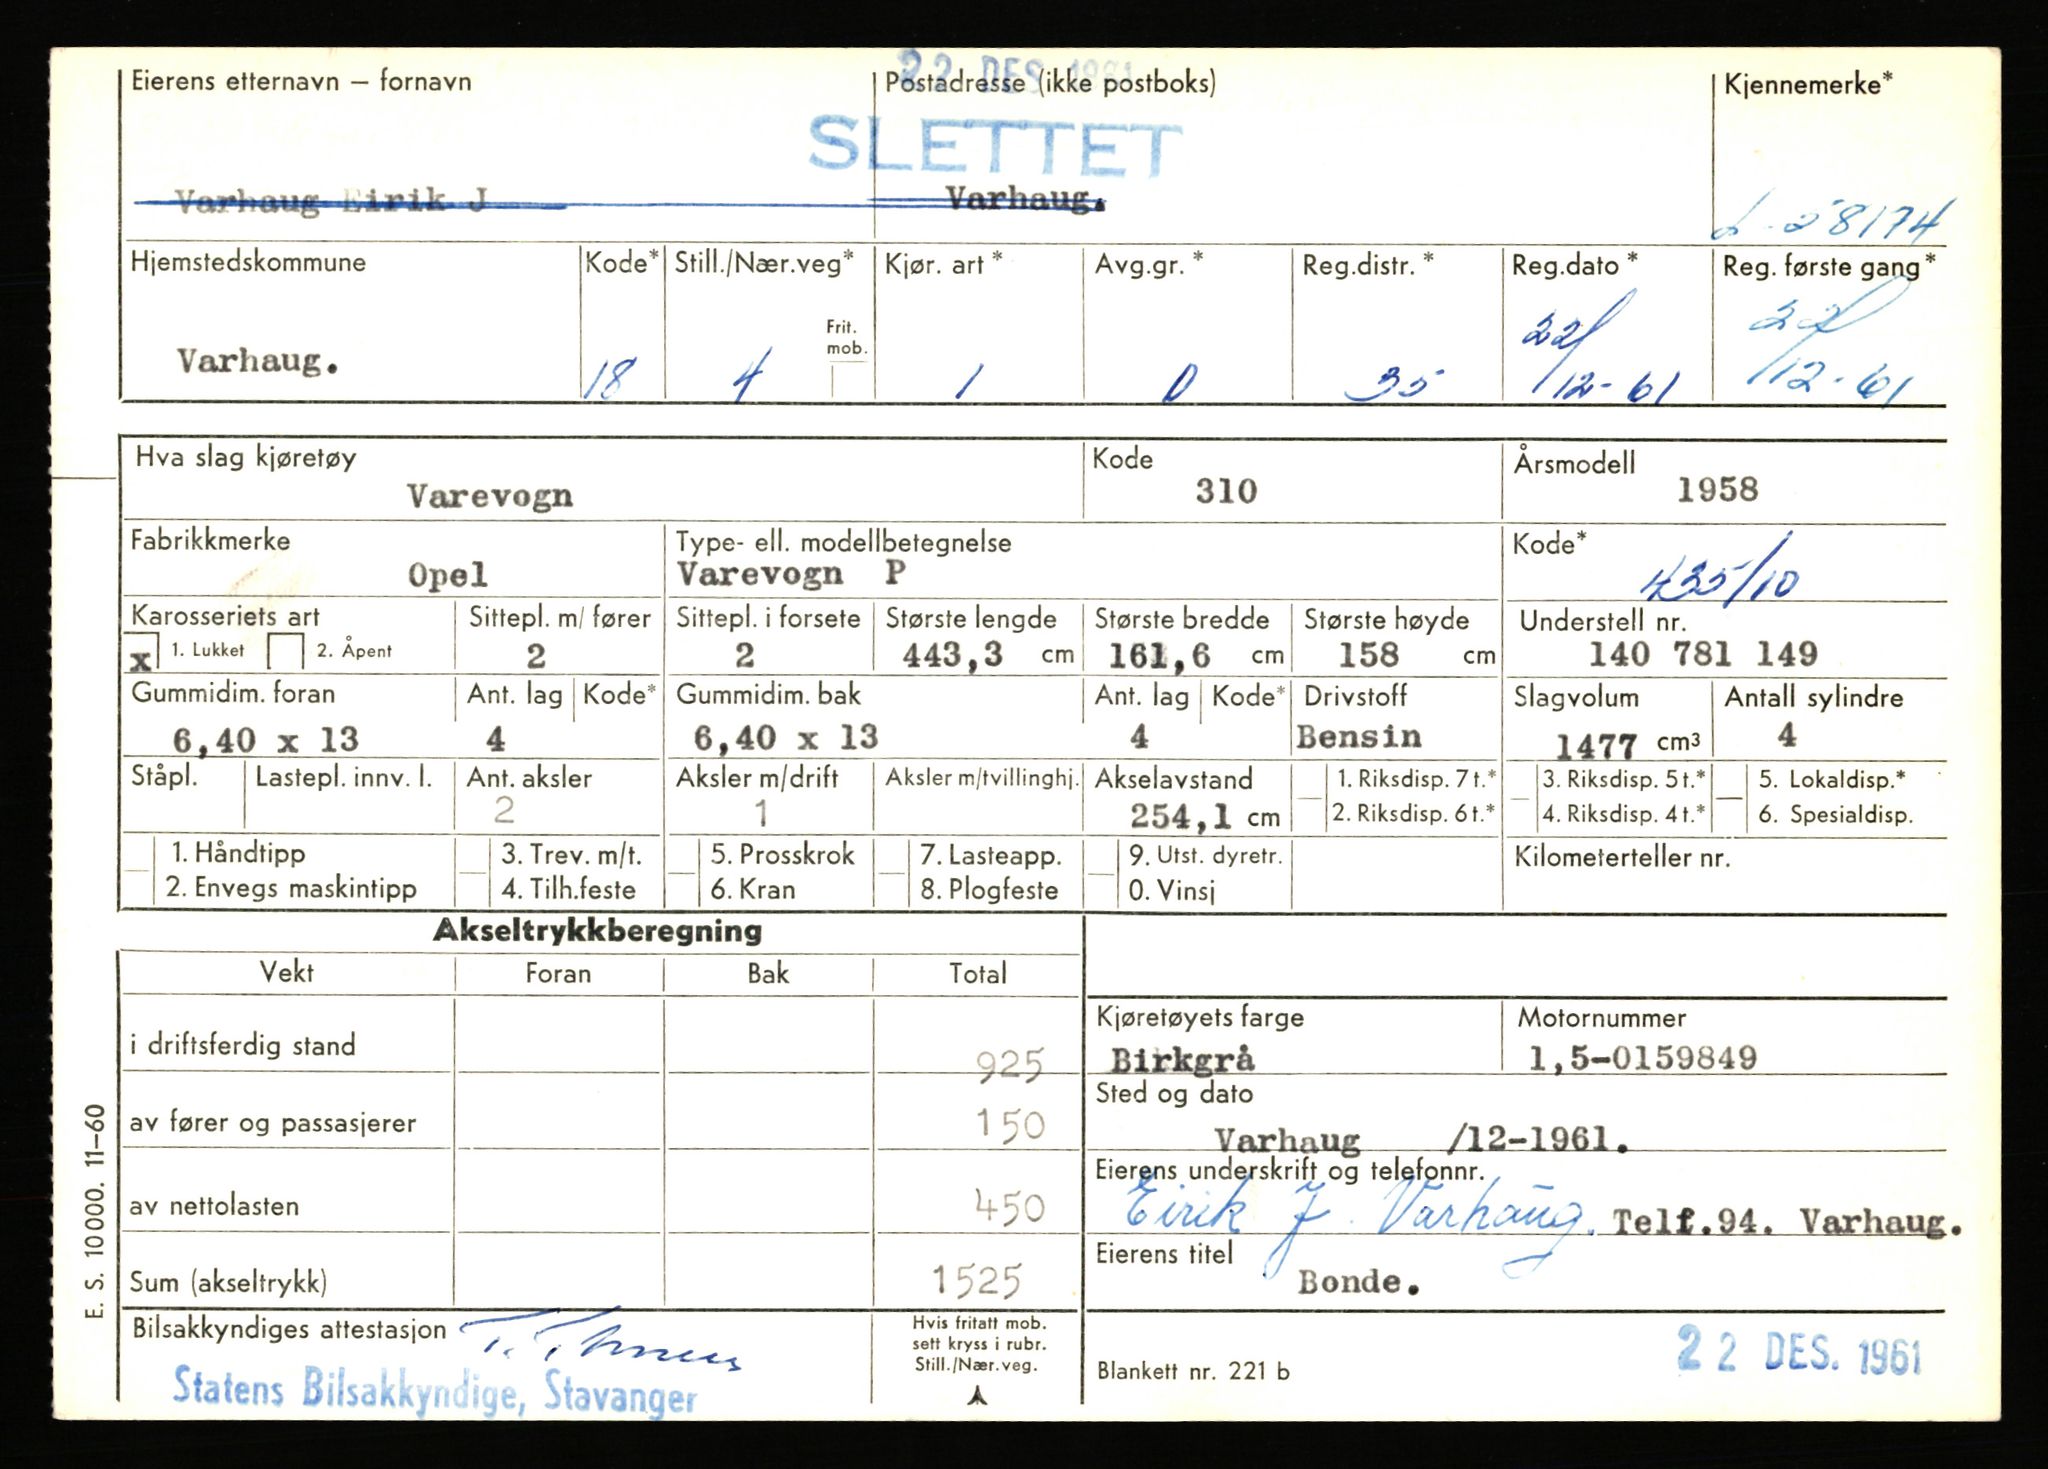Click the handwritten Reg.distr. value '35'
The image size is (2048, 1469).
(1395, 384)
